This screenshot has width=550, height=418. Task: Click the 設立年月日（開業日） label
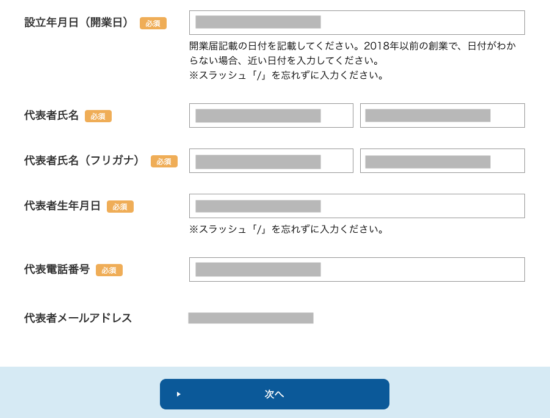point(77,22)
